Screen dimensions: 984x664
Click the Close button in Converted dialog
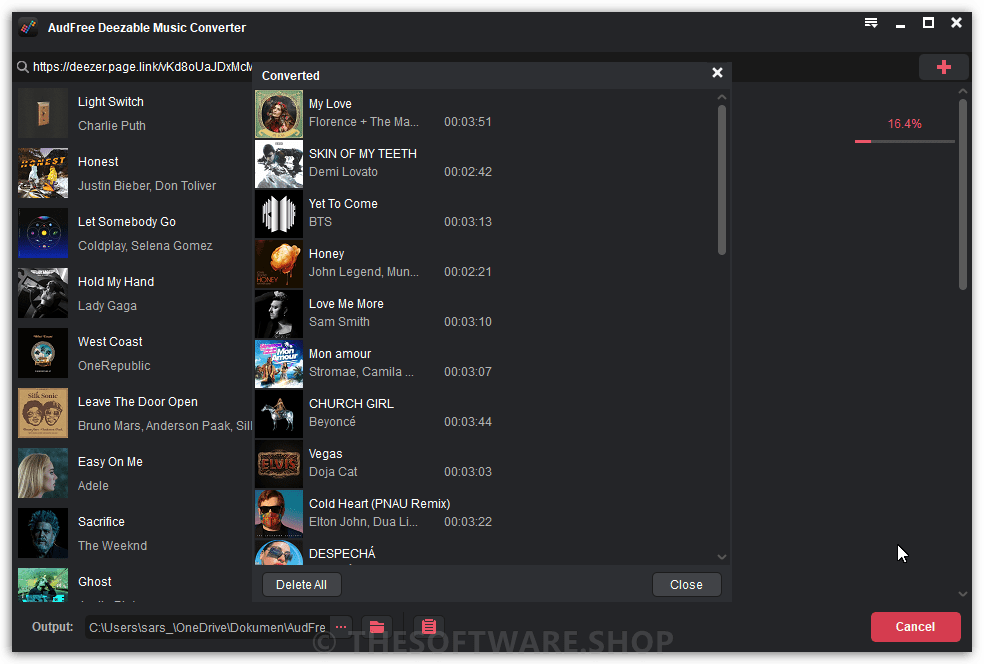[x=686, y=584]
